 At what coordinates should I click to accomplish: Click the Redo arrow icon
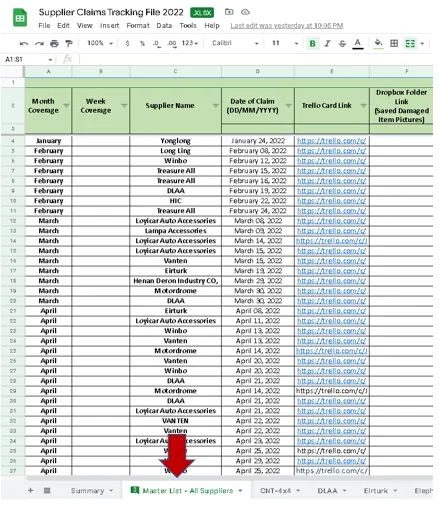(x=39, y=43)
